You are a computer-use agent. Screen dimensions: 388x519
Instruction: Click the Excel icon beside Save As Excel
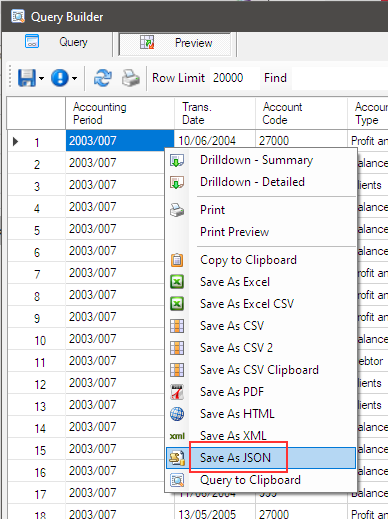[177, 282]
